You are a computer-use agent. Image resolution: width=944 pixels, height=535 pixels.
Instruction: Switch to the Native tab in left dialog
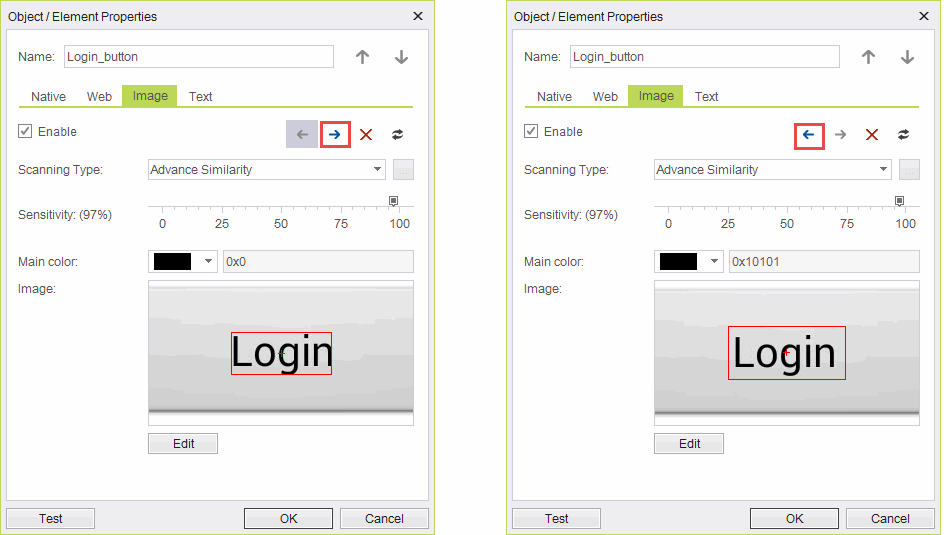pos(48,97)
